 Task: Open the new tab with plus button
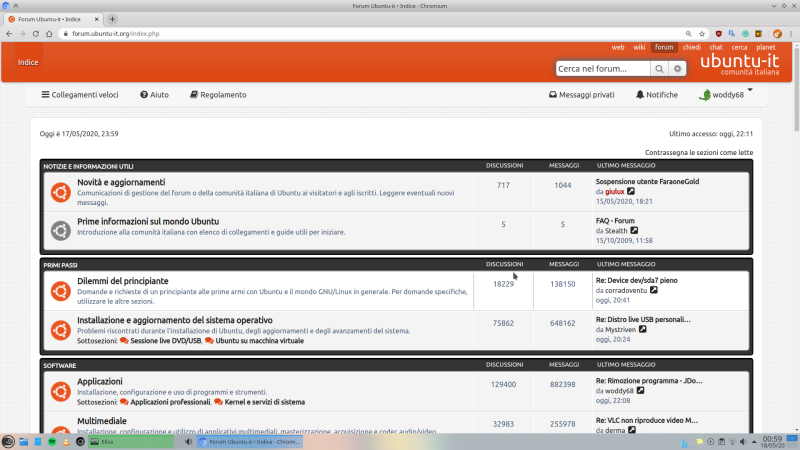coord(112,19)
